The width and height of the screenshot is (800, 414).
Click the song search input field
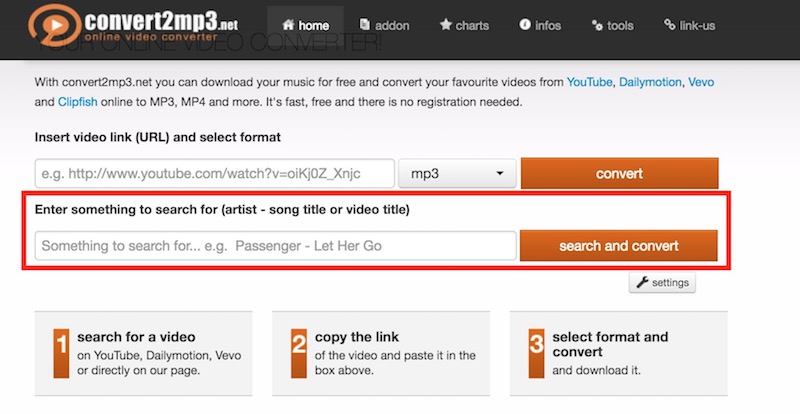coord(275,246)
